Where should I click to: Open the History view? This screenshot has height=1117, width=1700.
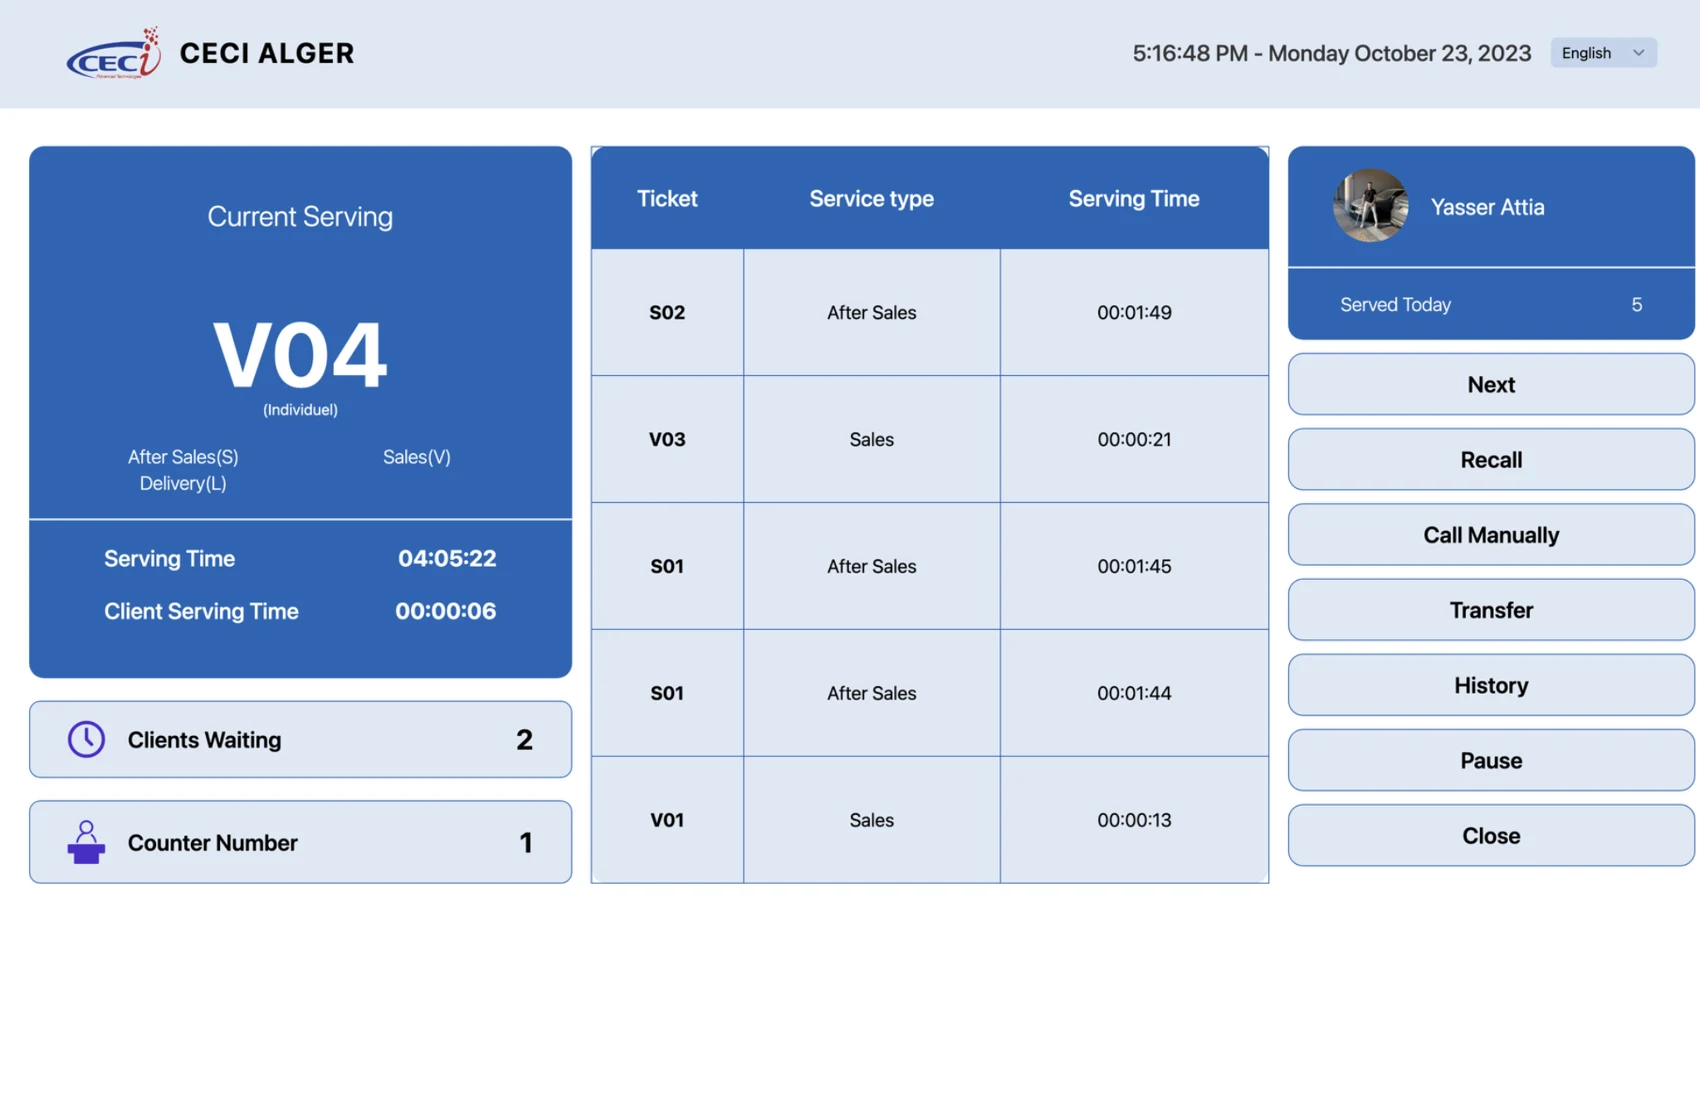point(1491,685)
